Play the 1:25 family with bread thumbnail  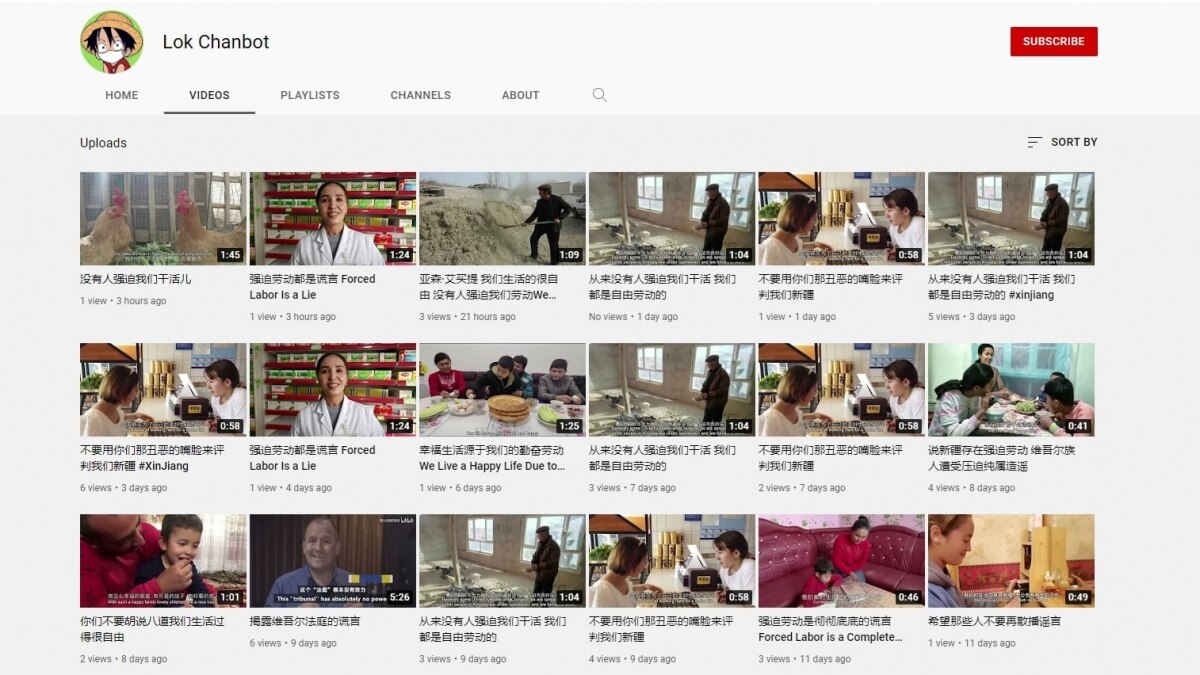click(x=502, y=389)
